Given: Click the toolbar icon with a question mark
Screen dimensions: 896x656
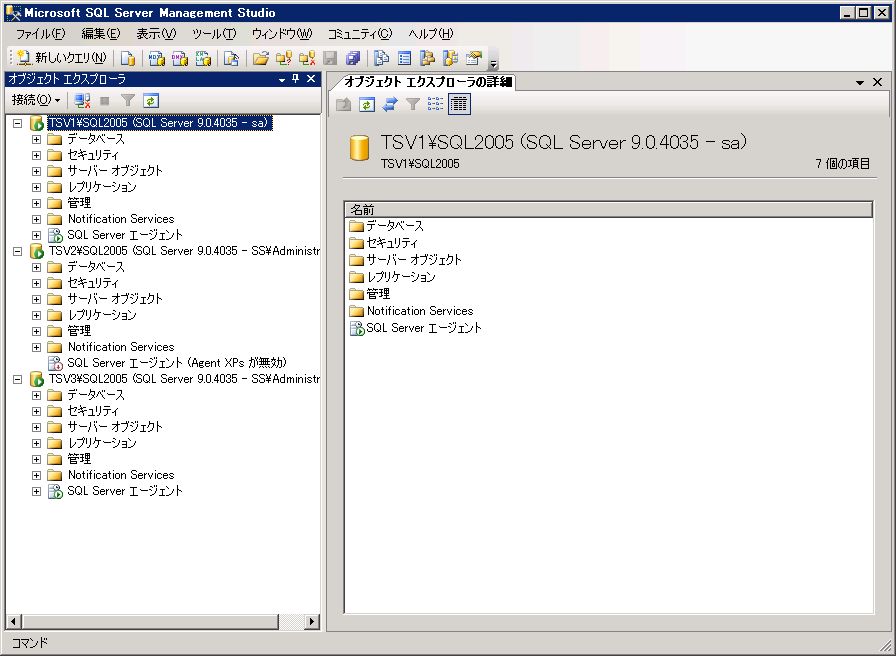Looking at the screenshot, I should [x=284, y=58].
